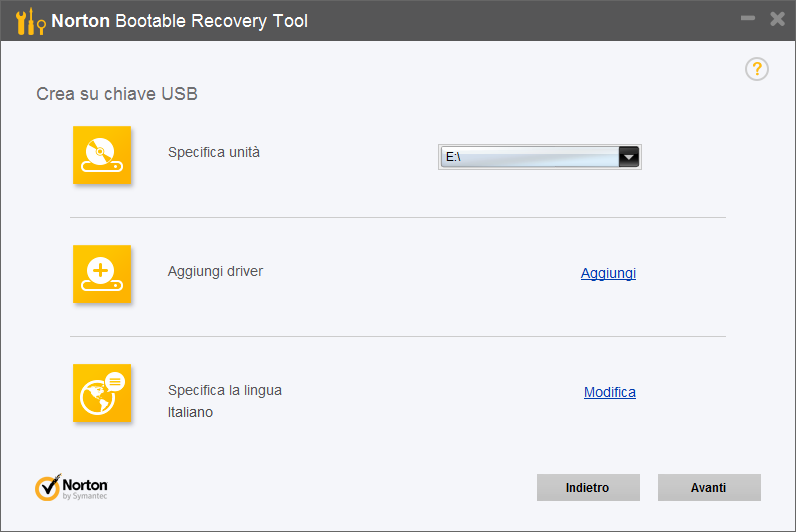Close the Norton Bootable Recovery Tool

point(777,19)
